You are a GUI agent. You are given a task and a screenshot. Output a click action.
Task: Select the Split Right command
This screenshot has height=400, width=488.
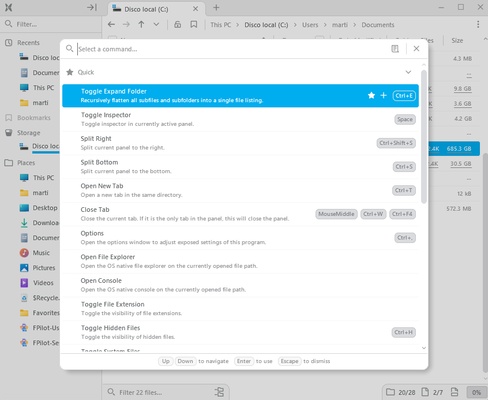pyautogui.click(x=240, y=143)
